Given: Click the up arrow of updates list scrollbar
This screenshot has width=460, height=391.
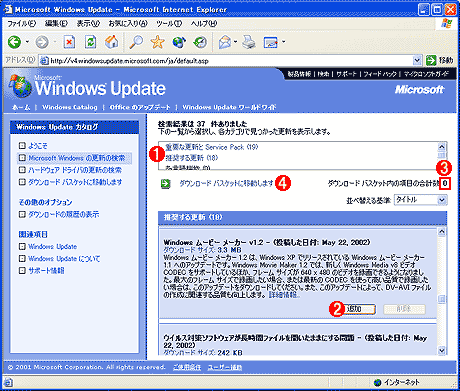Looking at the screenshot, I should coord(442,232).
